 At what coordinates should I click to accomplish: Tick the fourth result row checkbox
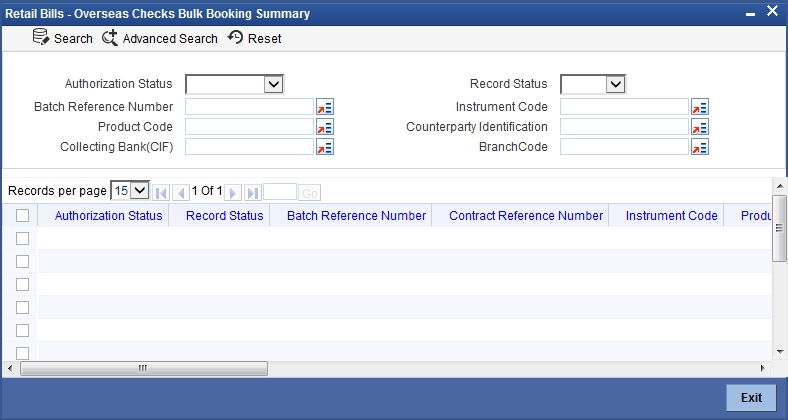tap(22, 307)
